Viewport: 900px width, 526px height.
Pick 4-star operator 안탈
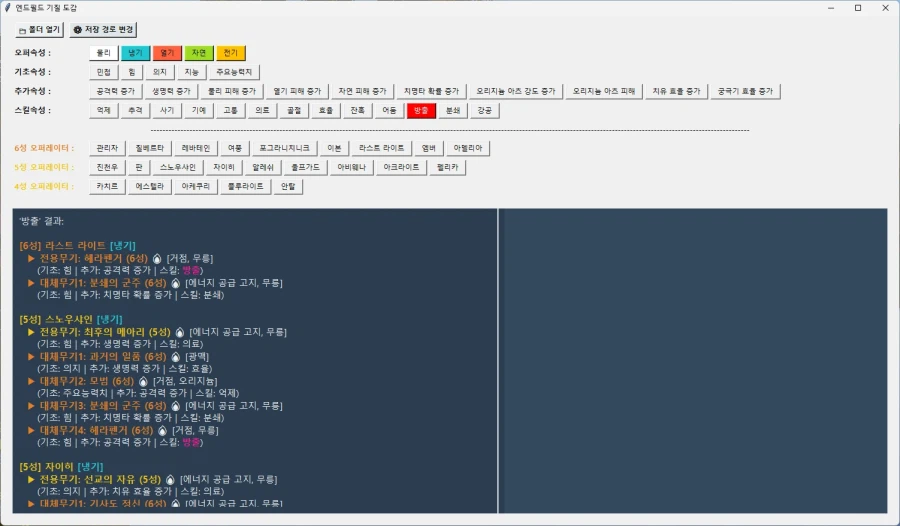pos(288,186)
